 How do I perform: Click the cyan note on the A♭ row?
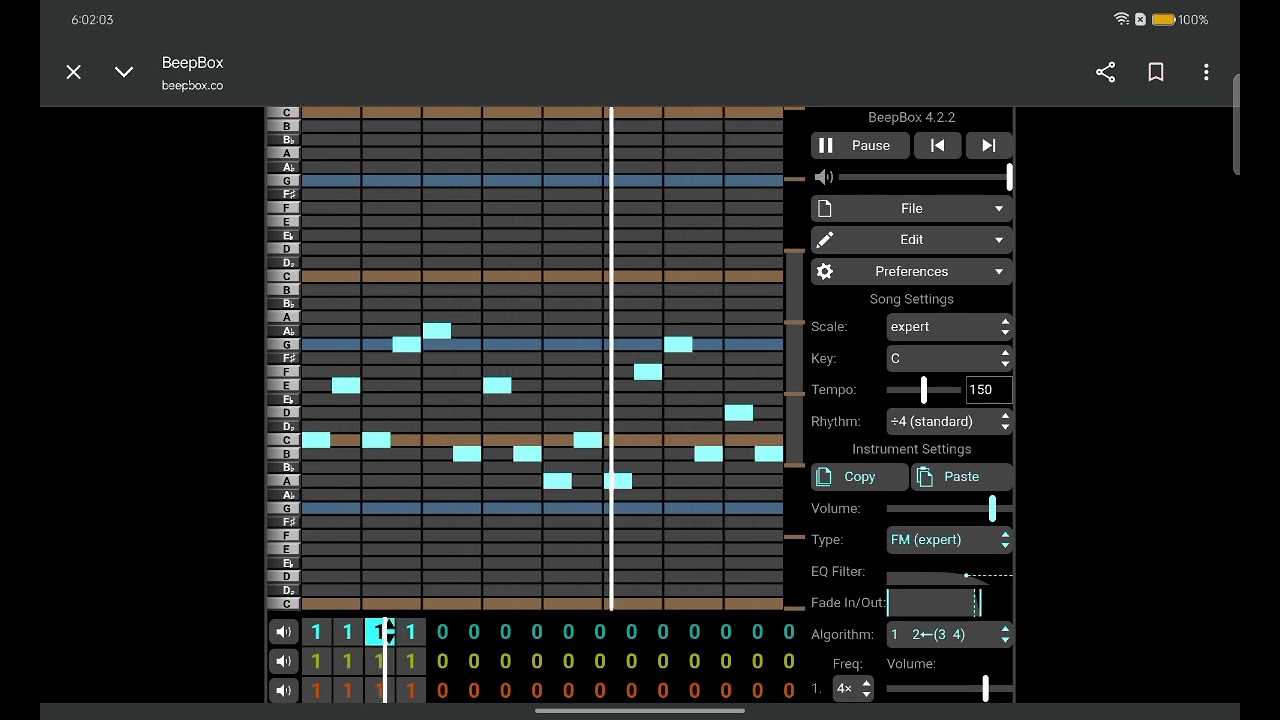point(437,331)
